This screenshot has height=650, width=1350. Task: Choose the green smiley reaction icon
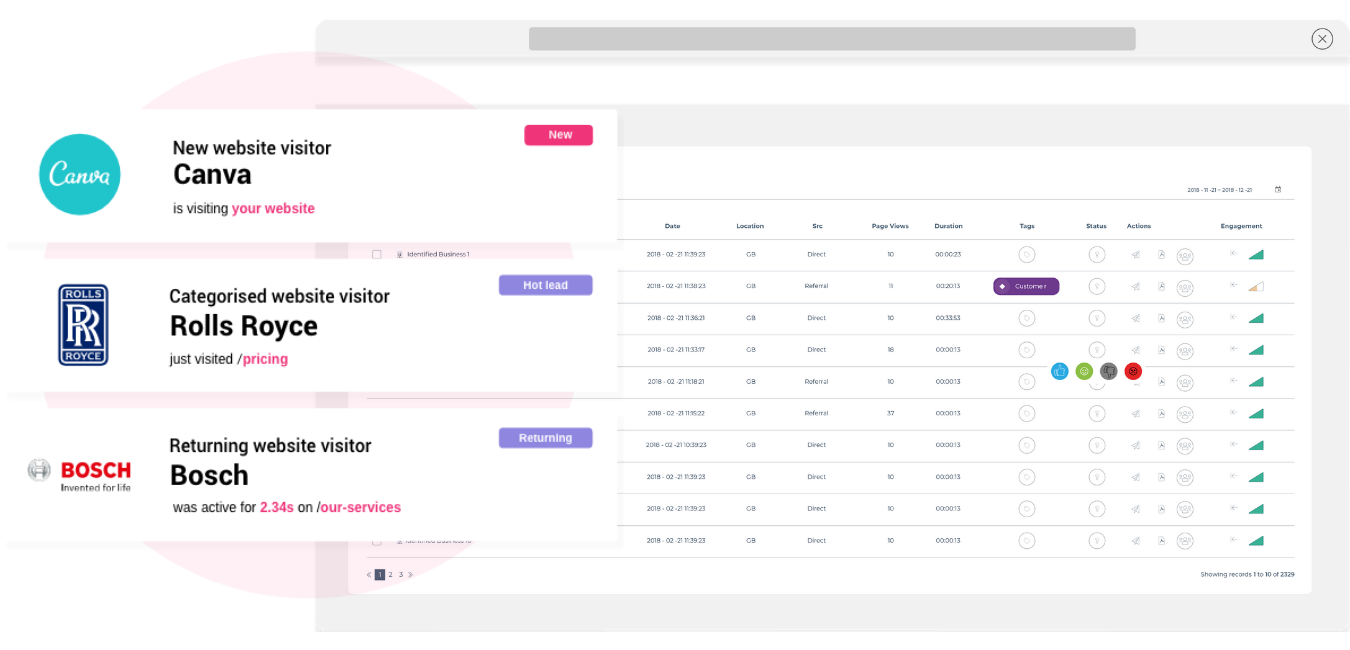click(x=1084, y=371)
